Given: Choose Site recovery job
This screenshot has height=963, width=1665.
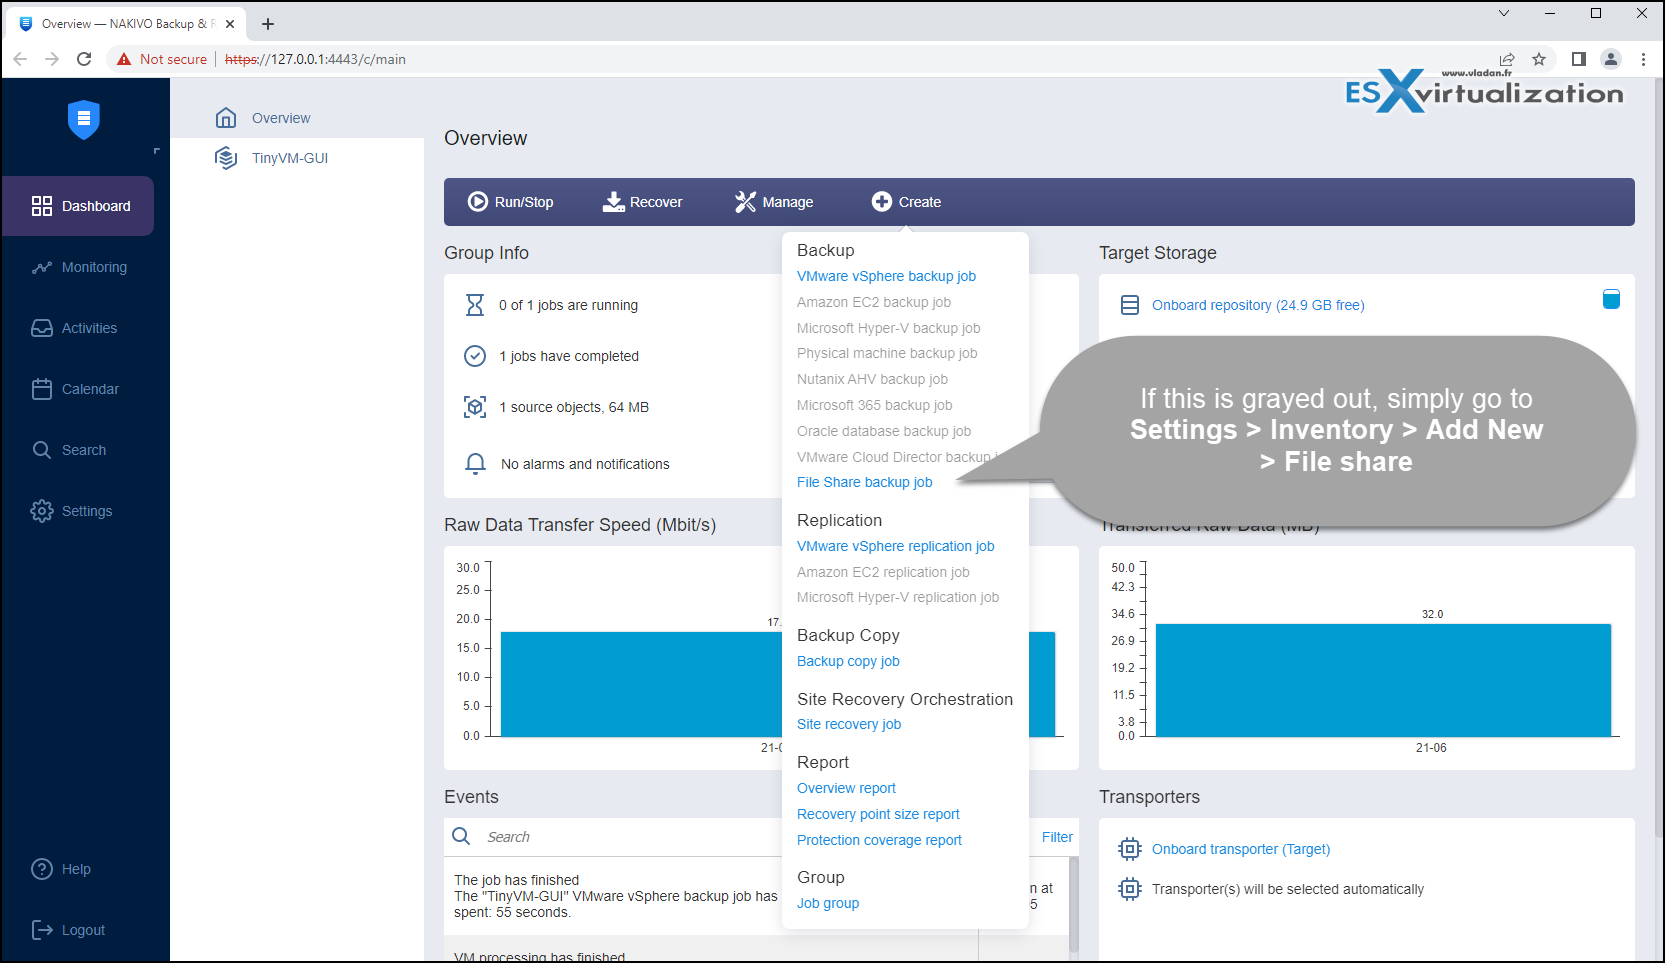Looking at the screenshot, I should coord(848,724).
